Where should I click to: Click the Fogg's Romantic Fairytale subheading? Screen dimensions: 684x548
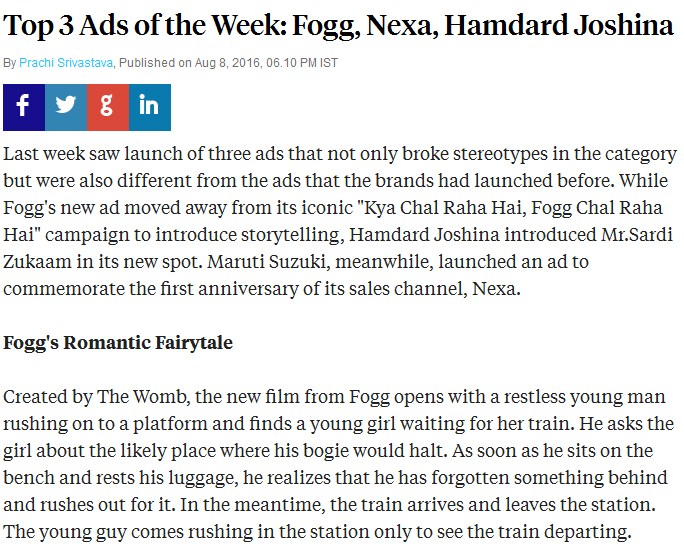118,343
